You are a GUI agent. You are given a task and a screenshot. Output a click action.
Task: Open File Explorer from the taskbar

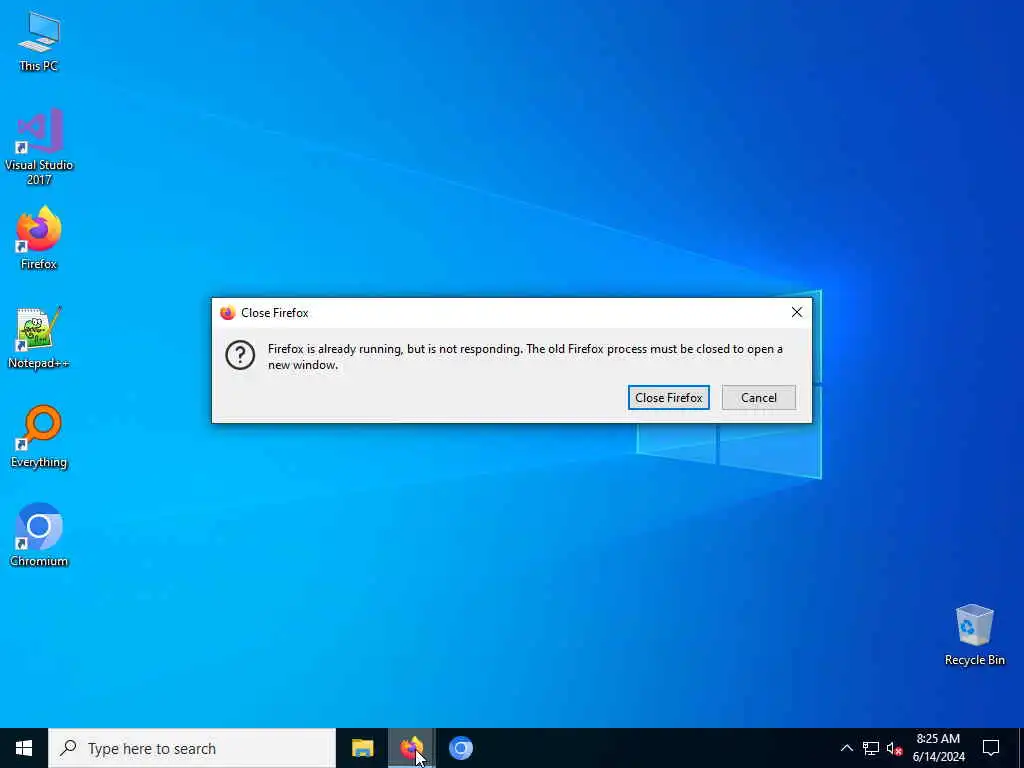(x=362, y=748)
